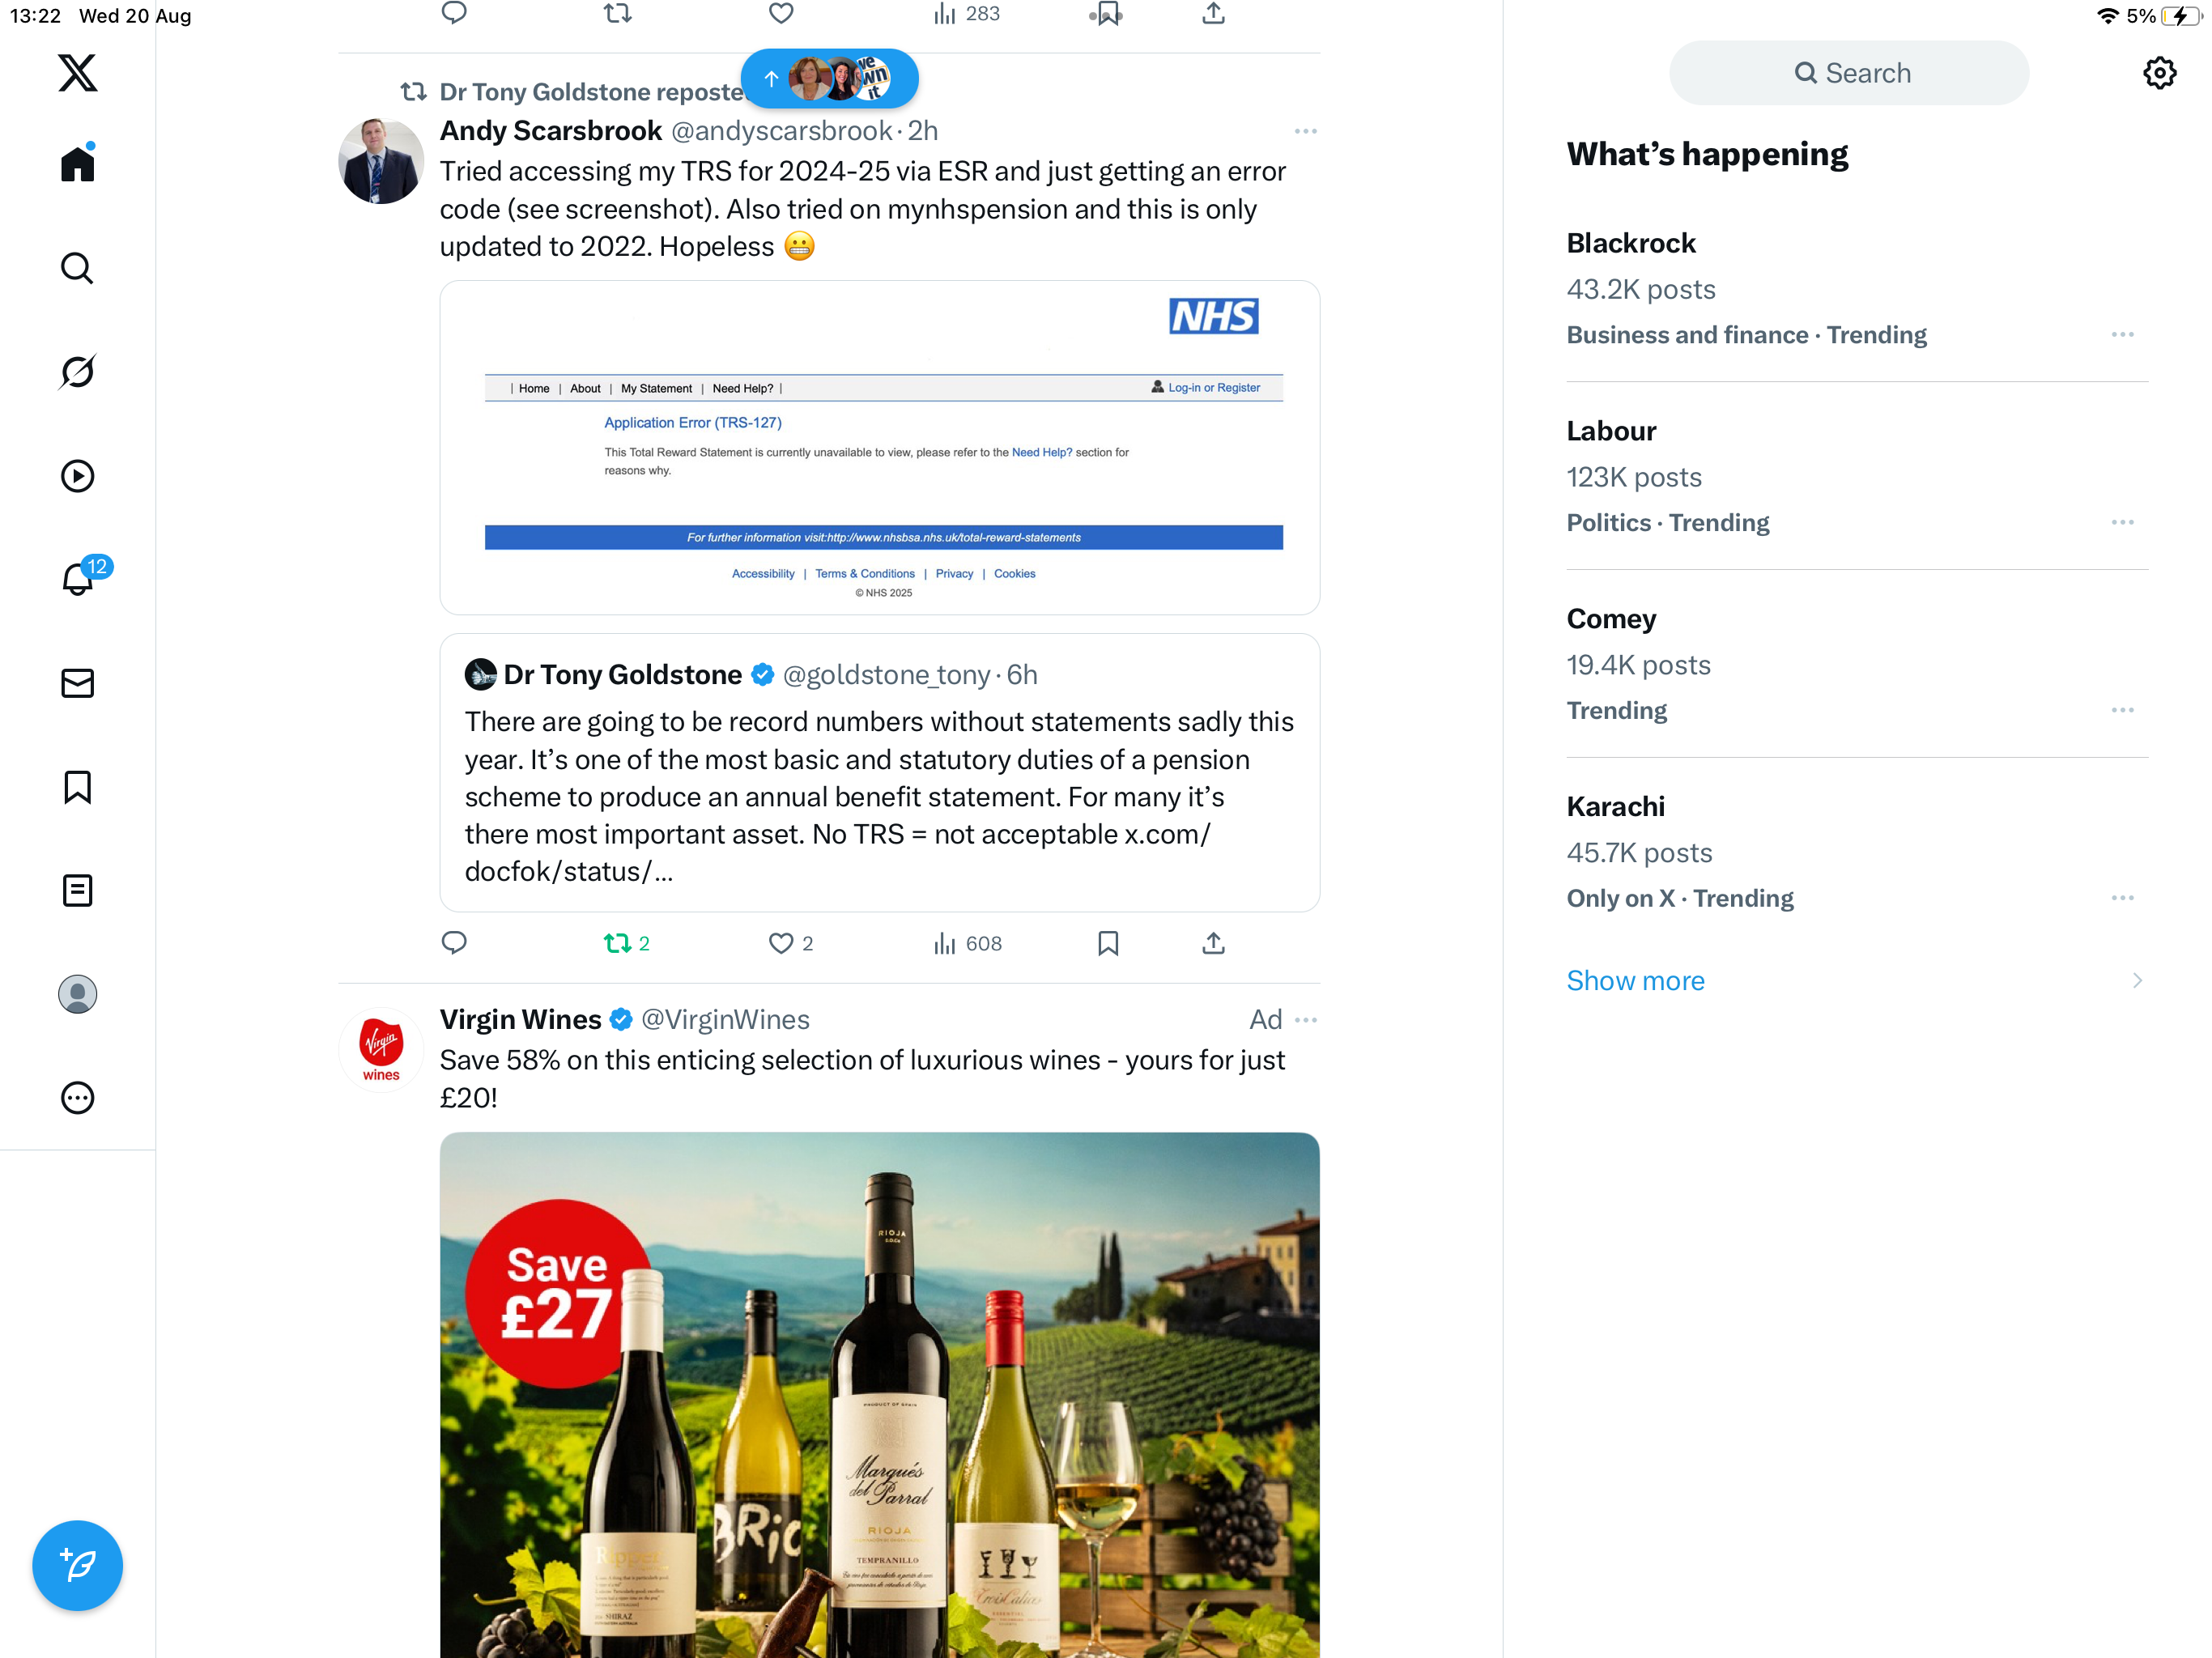Bookmark Andy Scarsbrook's post
Screen dimensions: 2212x1658
[1108, 943]
